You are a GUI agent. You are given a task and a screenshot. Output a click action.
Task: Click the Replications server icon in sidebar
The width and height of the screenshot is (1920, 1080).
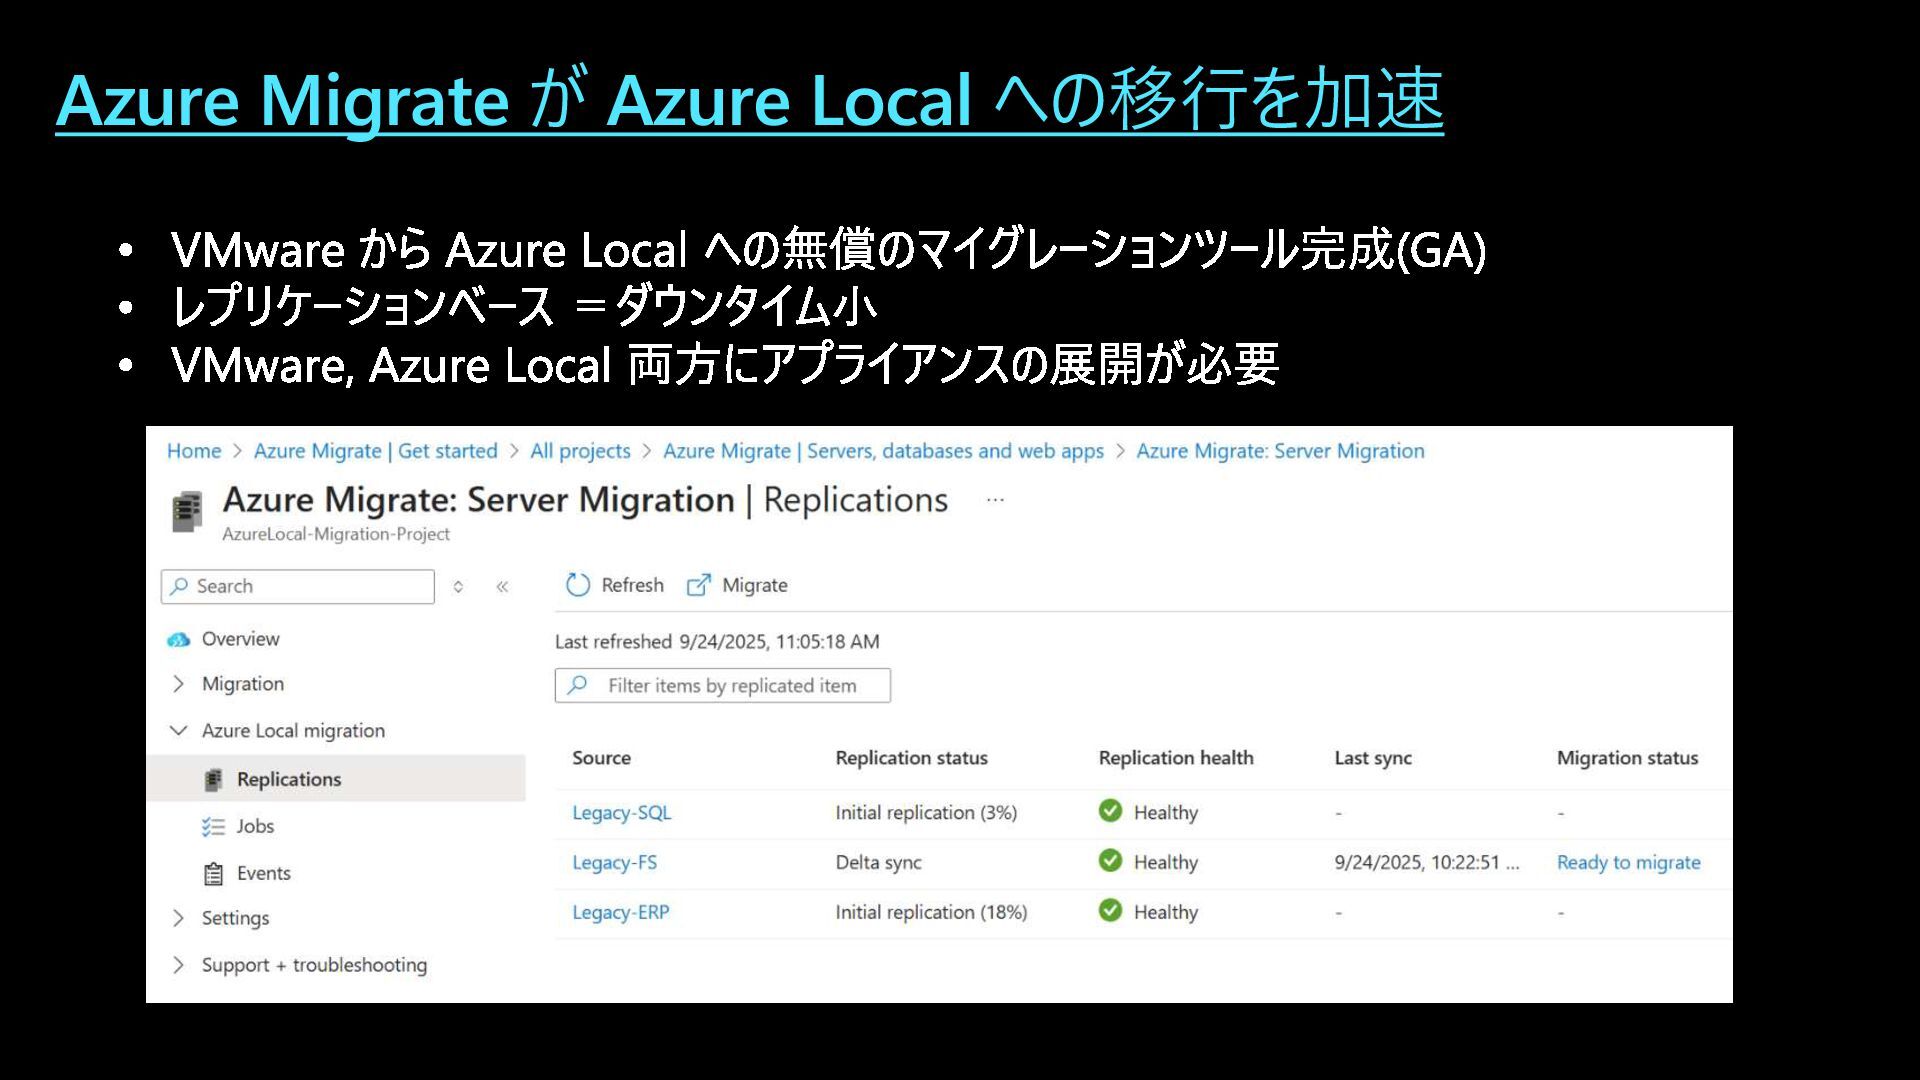point(213,780)
